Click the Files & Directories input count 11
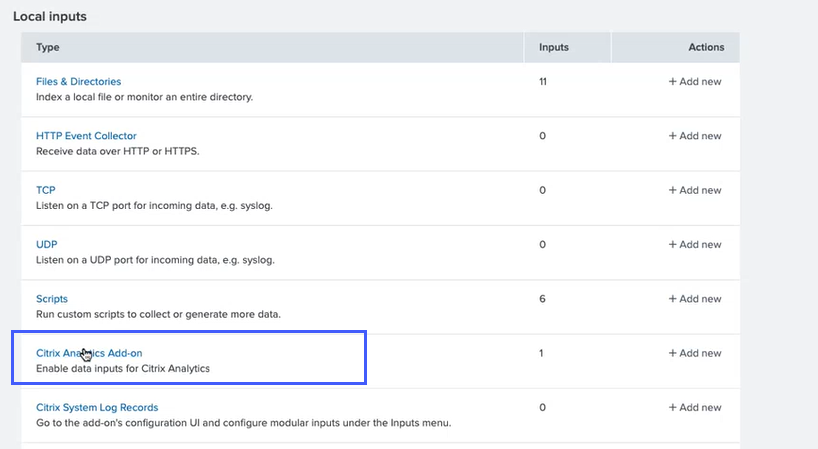Viewport: 818px width, 449px height. [543, 82]
